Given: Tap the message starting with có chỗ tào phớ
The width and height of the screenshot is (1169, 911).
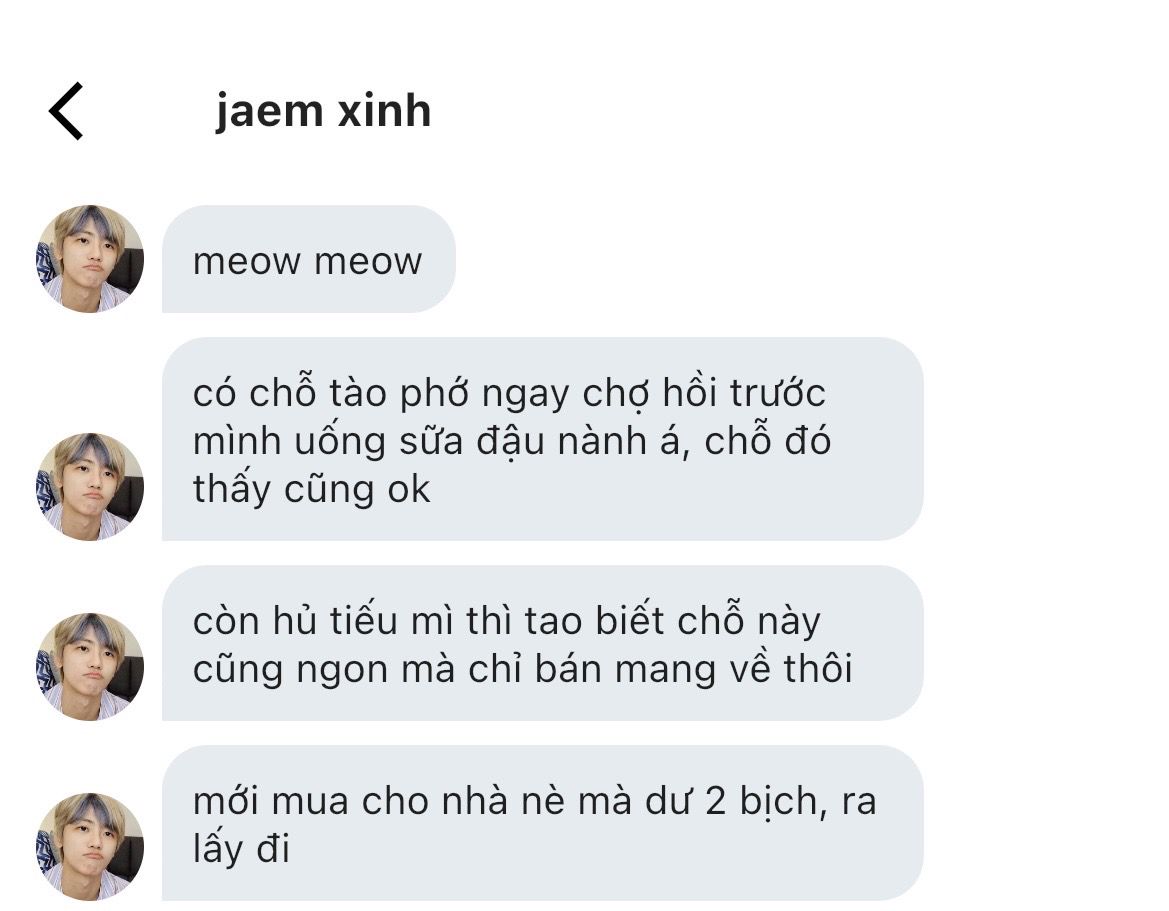Looking at the screenshot, I should click(543, 439).
